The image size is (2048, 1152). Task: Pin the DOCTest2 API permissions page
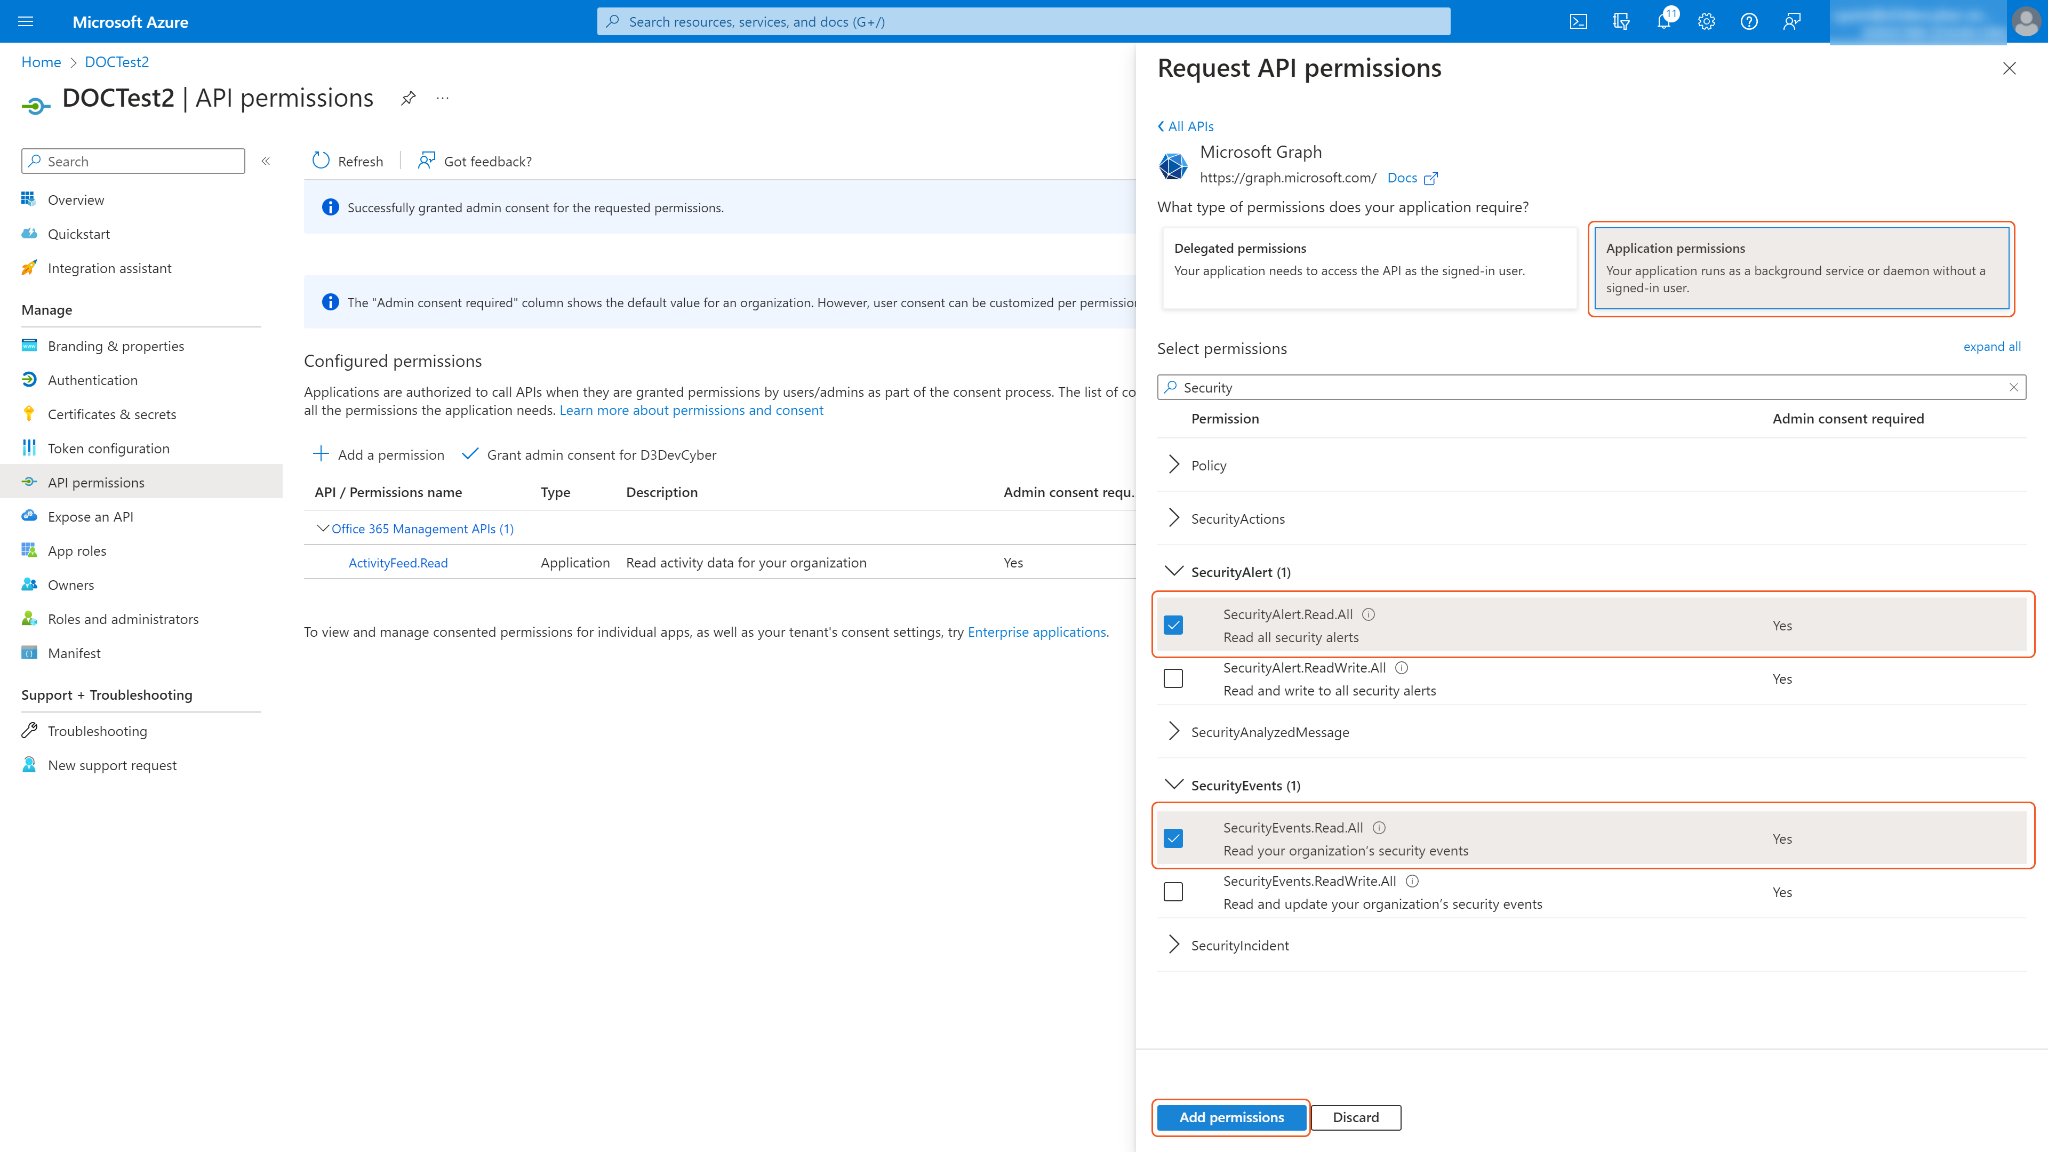pos(408,98)
